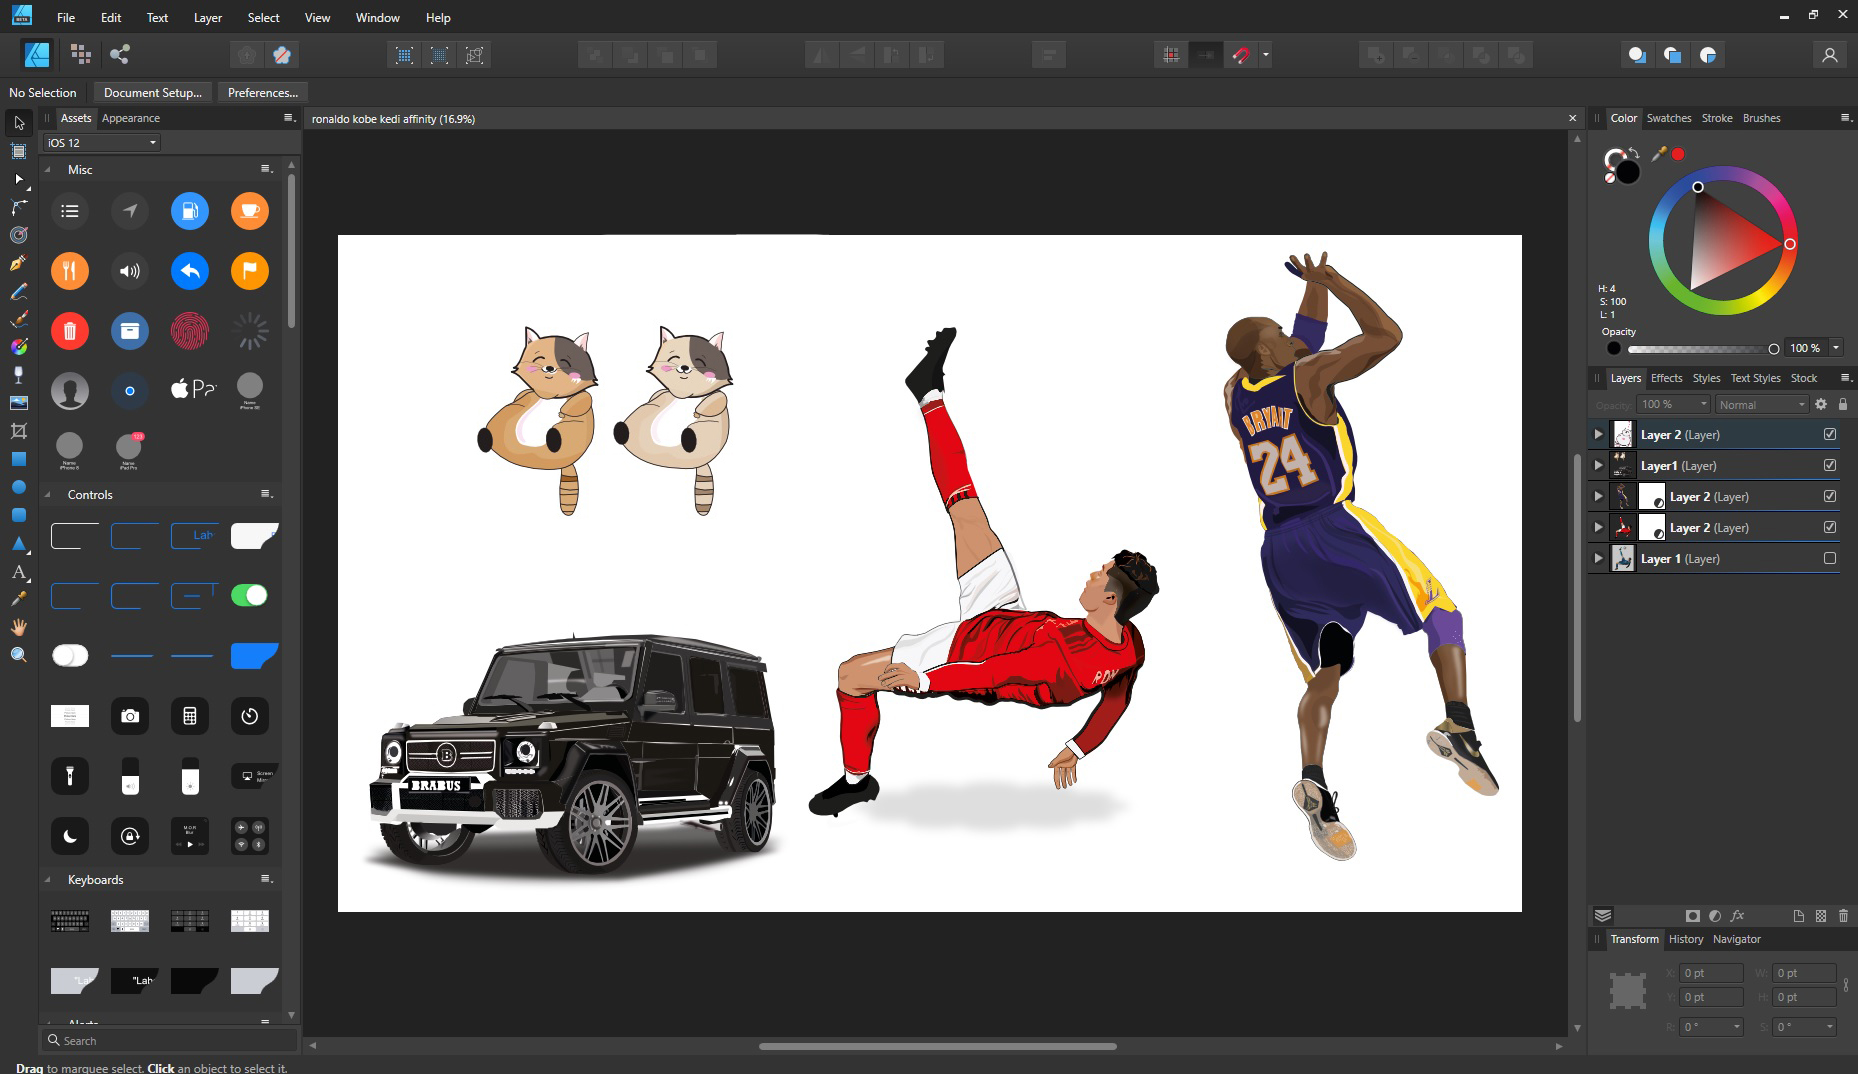Choose the Artistic Text tool
The width and height of the screenshot is (1858, 1074).
pos(18,572)
